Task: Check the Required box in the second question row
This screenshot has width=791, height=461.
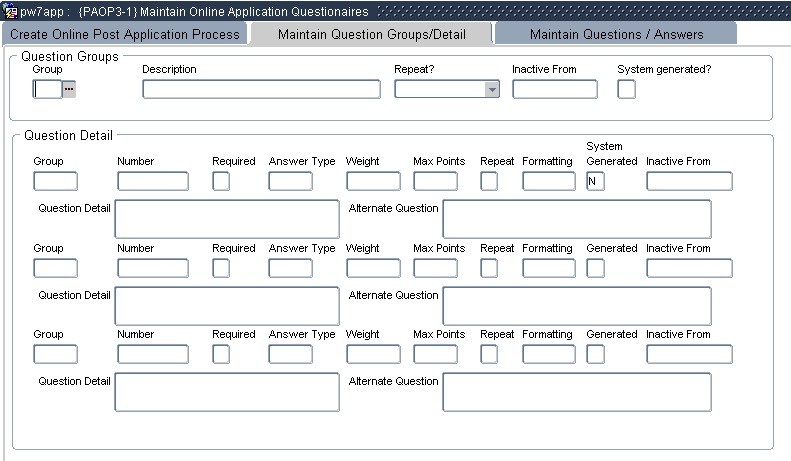Action: point(221,268)
